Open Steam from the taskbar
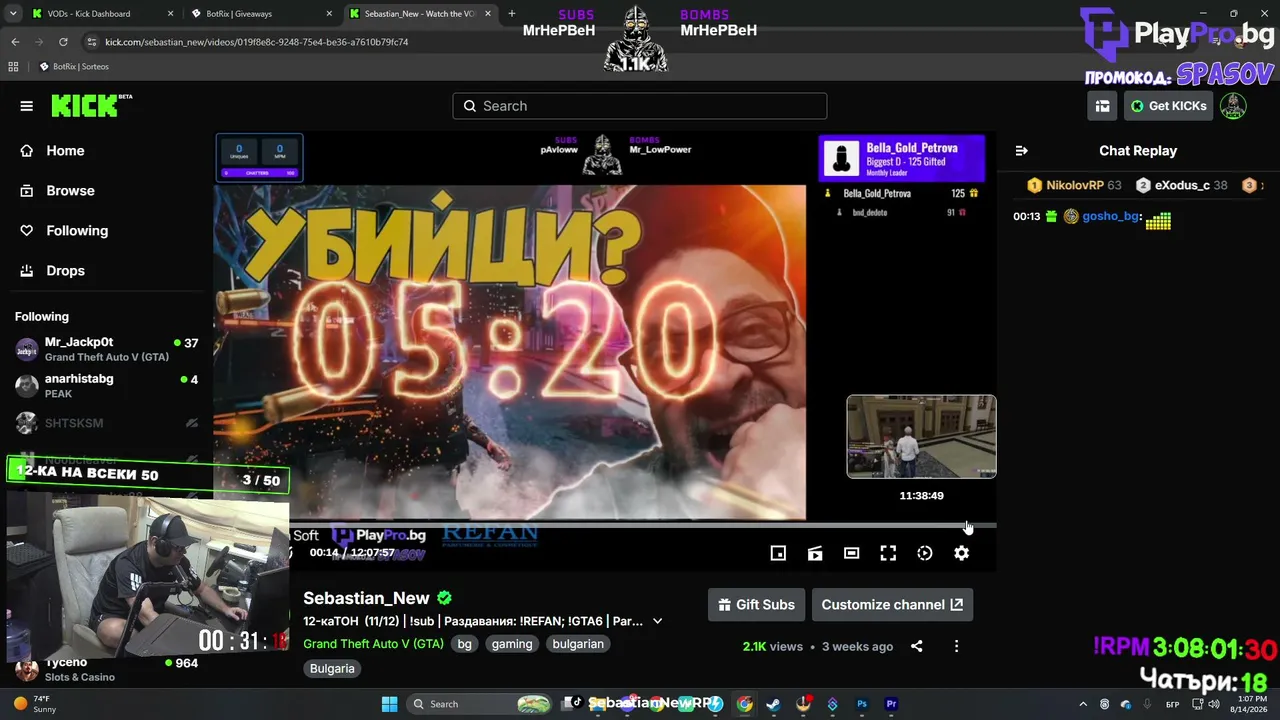Screen dimensions: 1280x720 point(773,704)
